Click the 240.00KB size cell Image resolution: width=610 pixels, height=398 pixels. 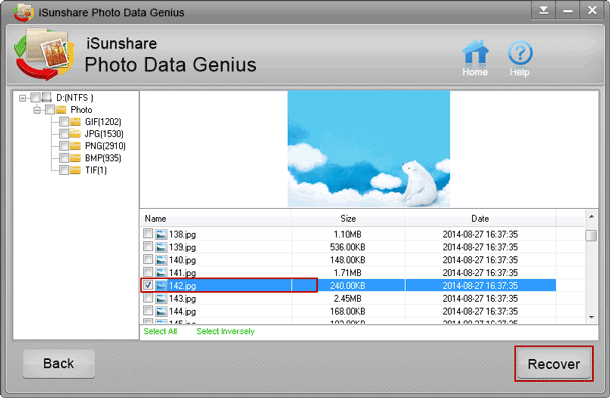348,286
